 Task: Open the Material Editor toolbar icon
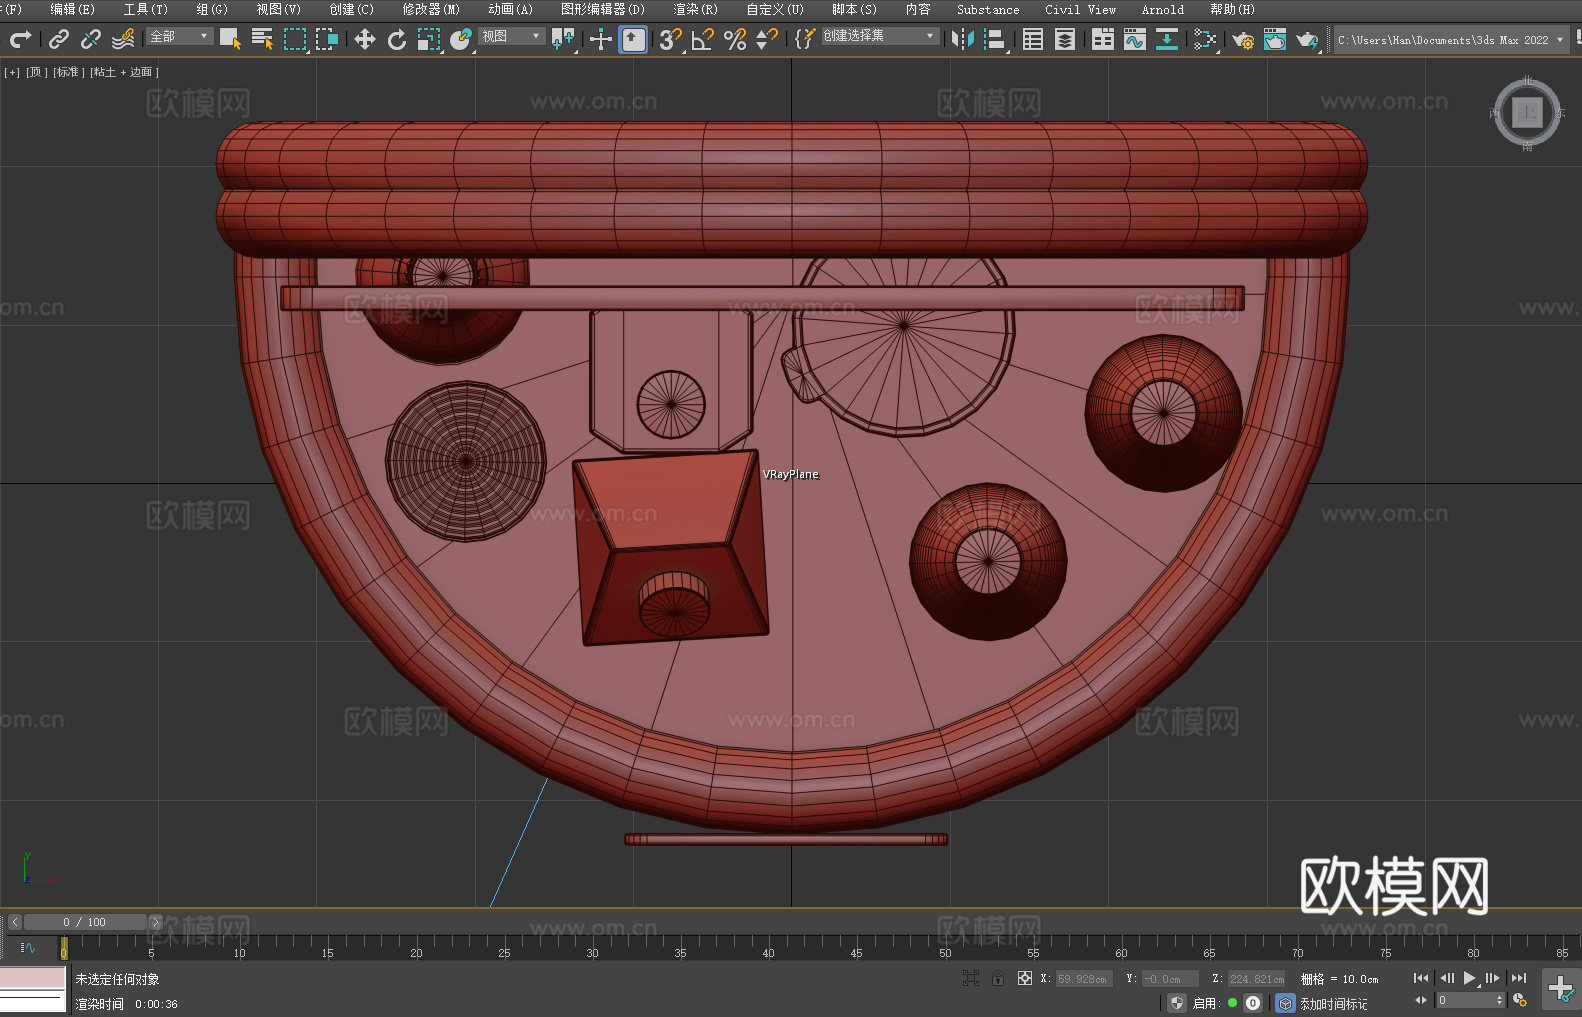coord(1205,39)
